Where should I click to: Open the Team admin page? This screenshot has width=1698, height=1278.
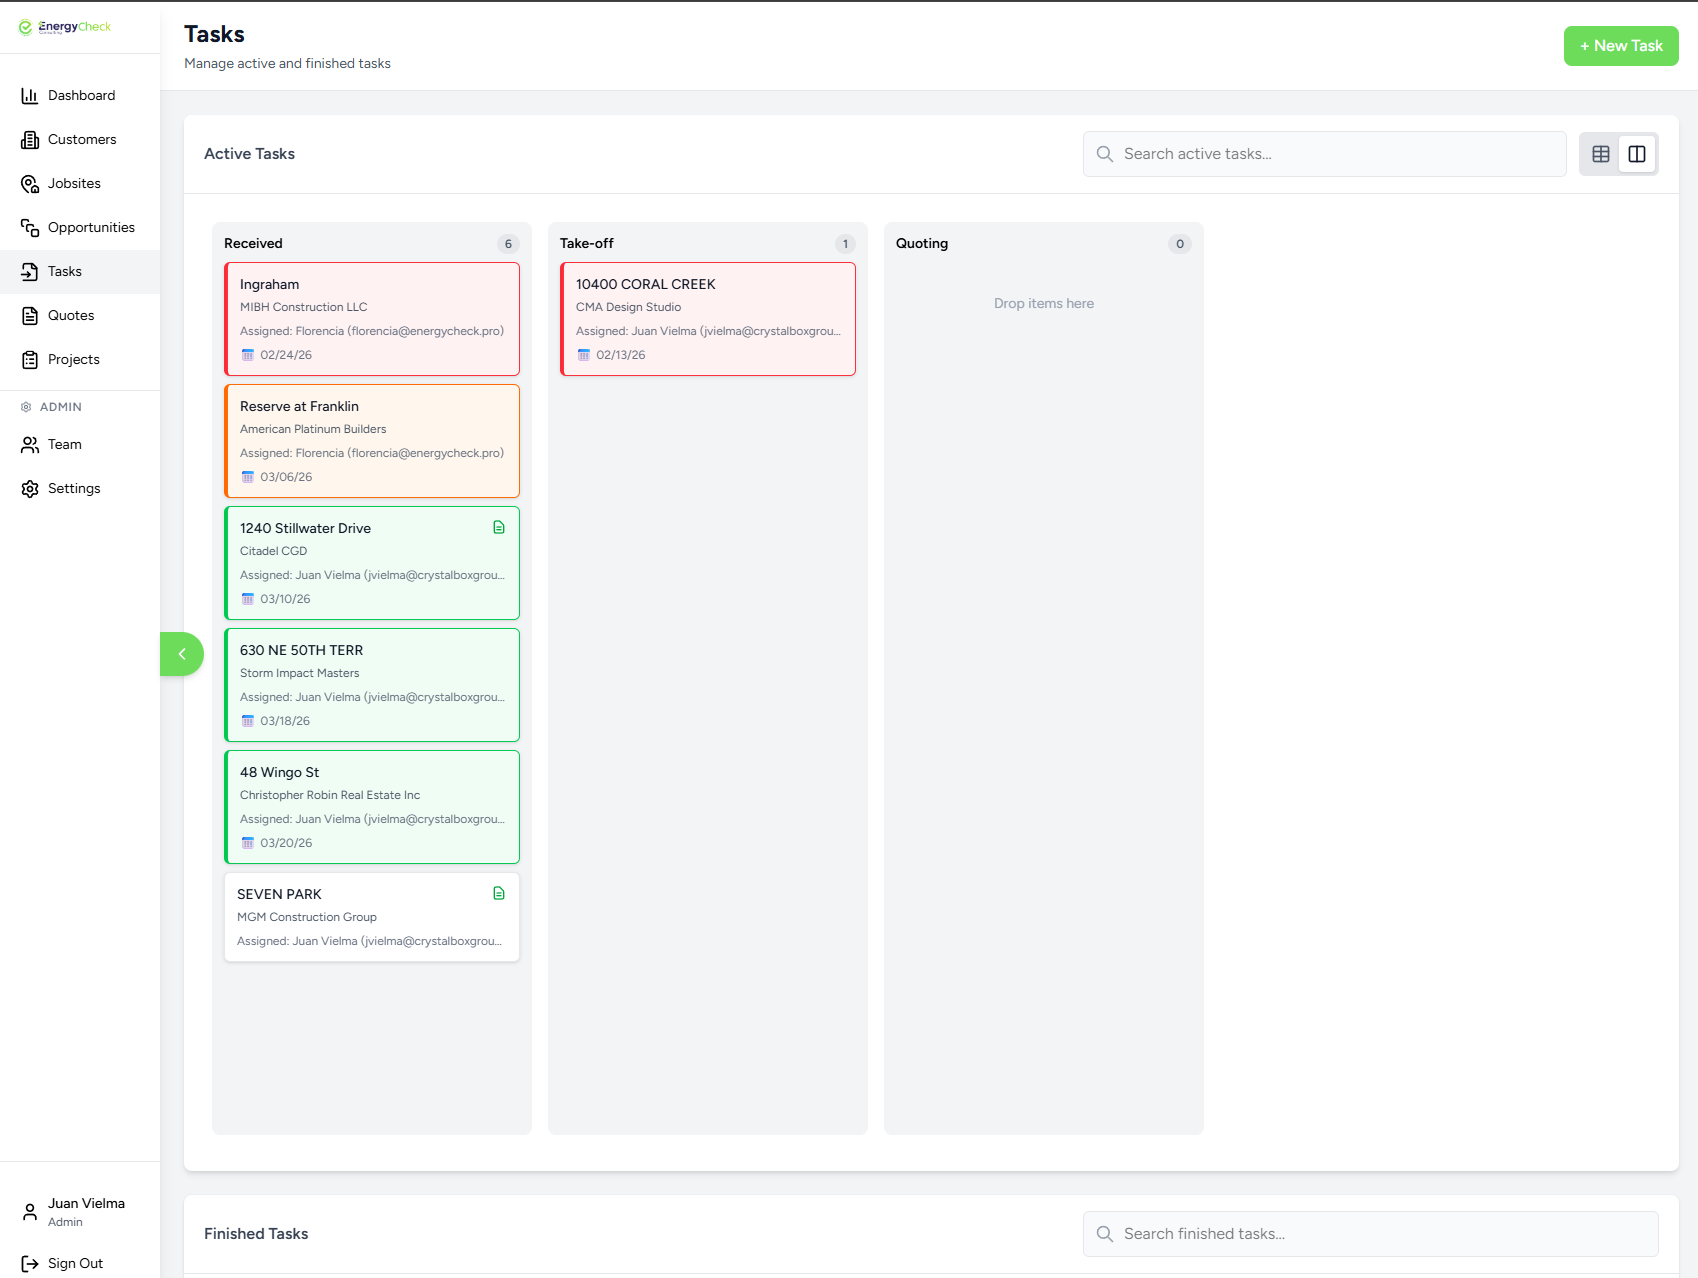pyautogui.click(x=64, y=445)
